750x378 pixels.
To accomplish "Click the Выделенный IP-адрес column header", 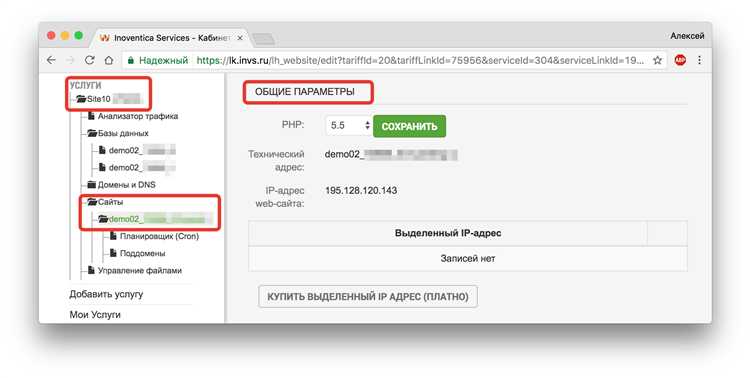I will (448, 233).
